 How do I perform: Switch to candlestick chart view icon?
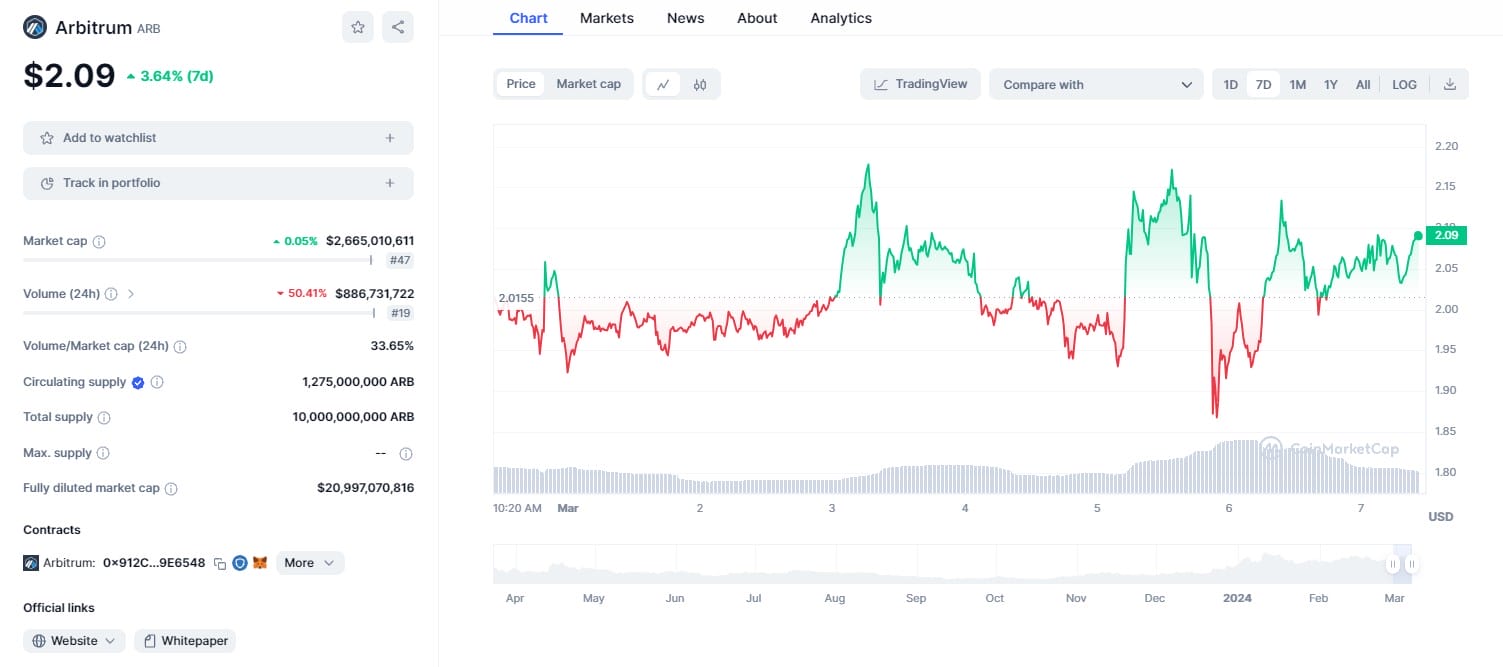click(700, 85)
